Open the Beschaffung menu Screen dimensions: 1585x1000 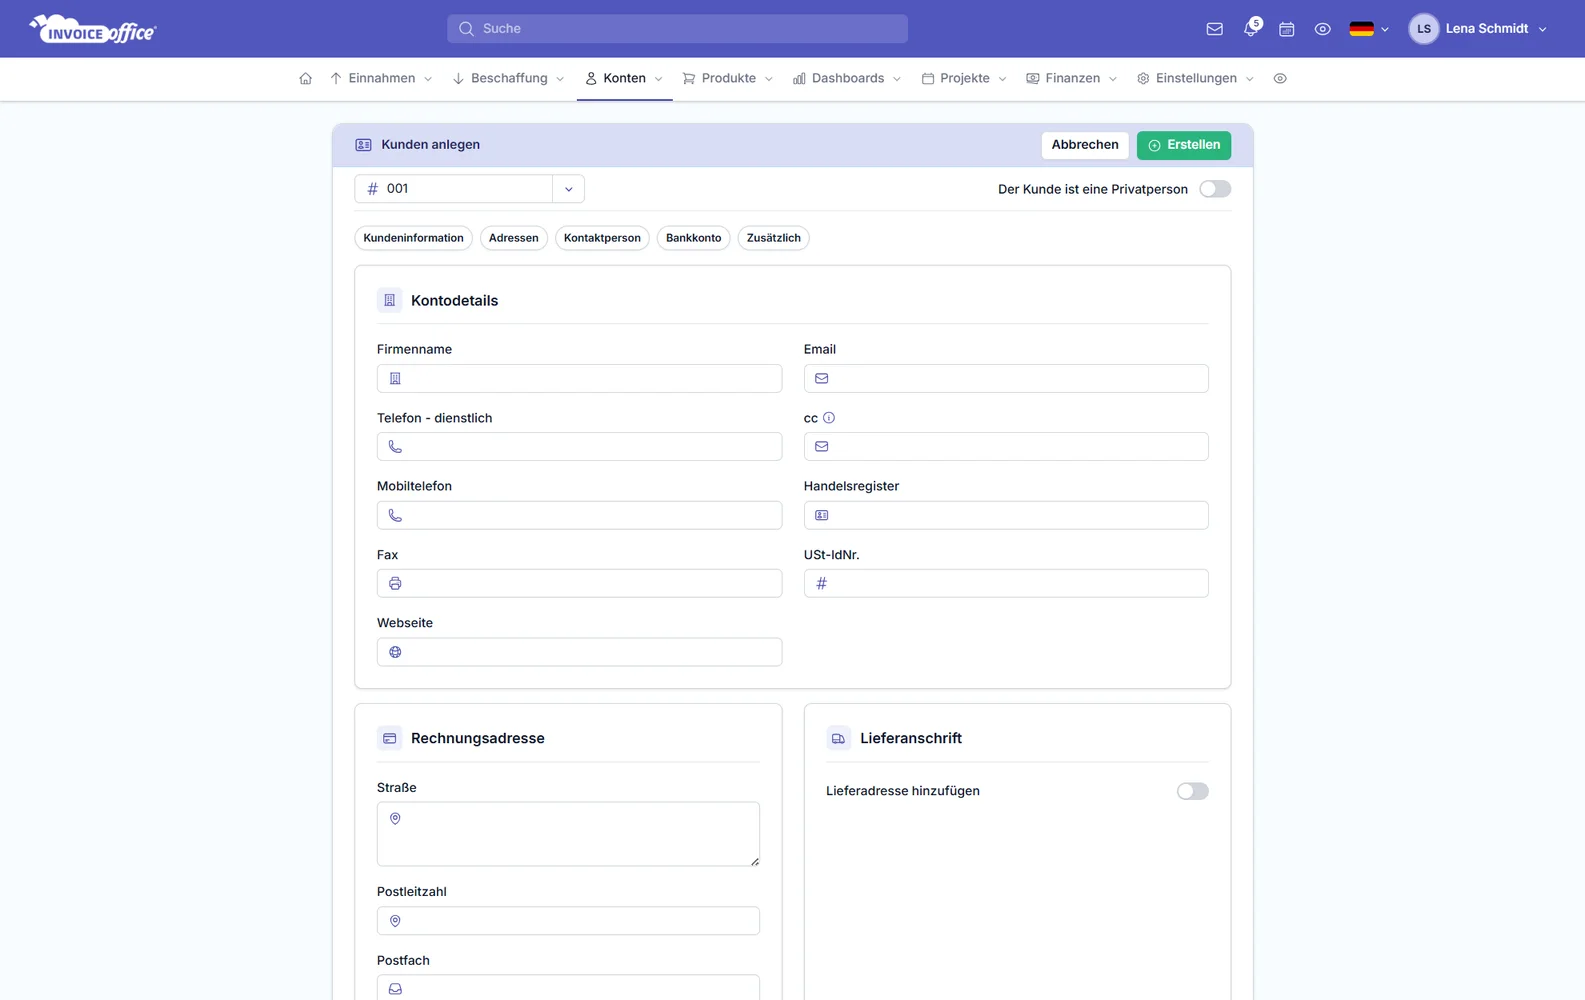tap(509, 78)
